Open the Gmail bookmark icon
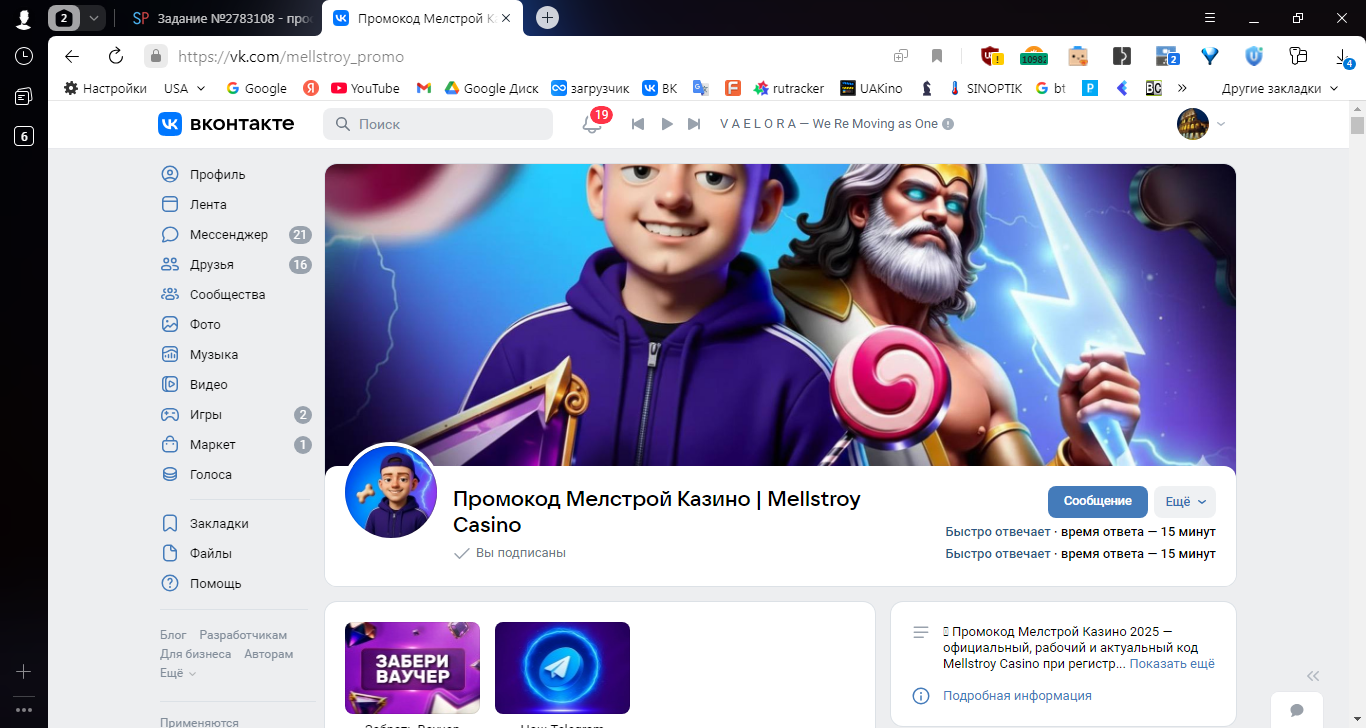This screenshot has width=1366, height=728. point(424,88)
